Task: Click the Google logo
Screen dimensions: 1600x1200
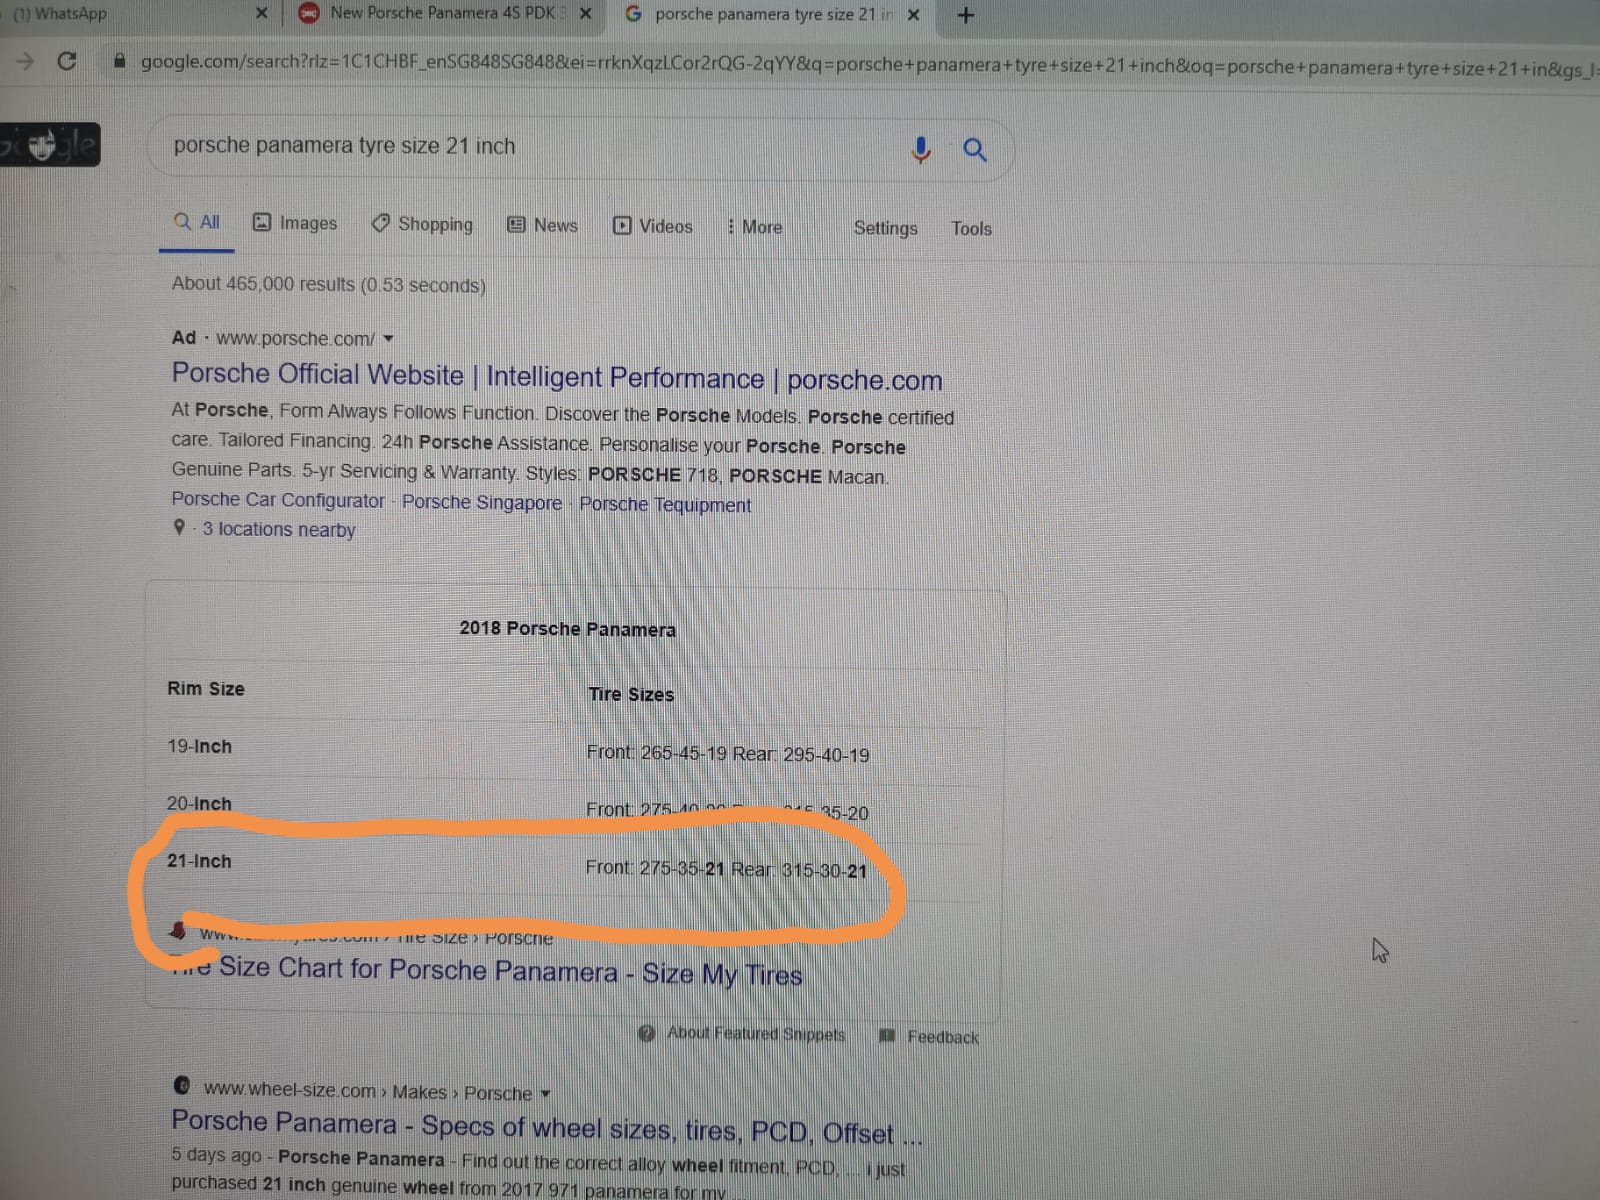Action: [x=50, y=145]
